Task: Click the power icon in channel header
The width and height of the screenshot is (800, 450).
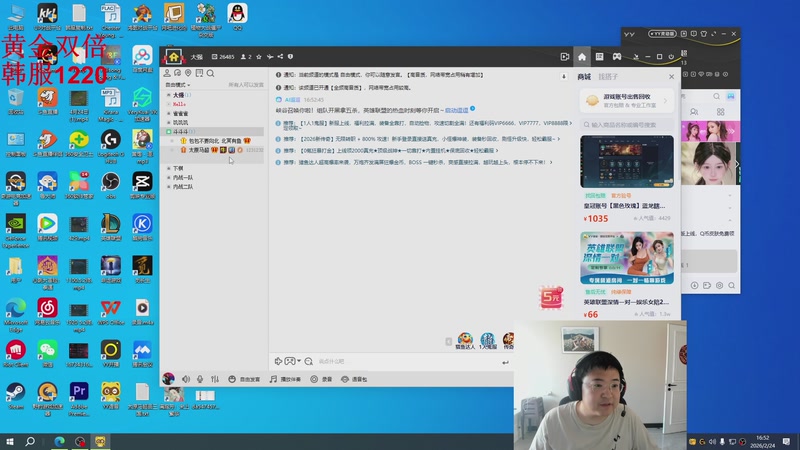Action: [x=671, y=57]
